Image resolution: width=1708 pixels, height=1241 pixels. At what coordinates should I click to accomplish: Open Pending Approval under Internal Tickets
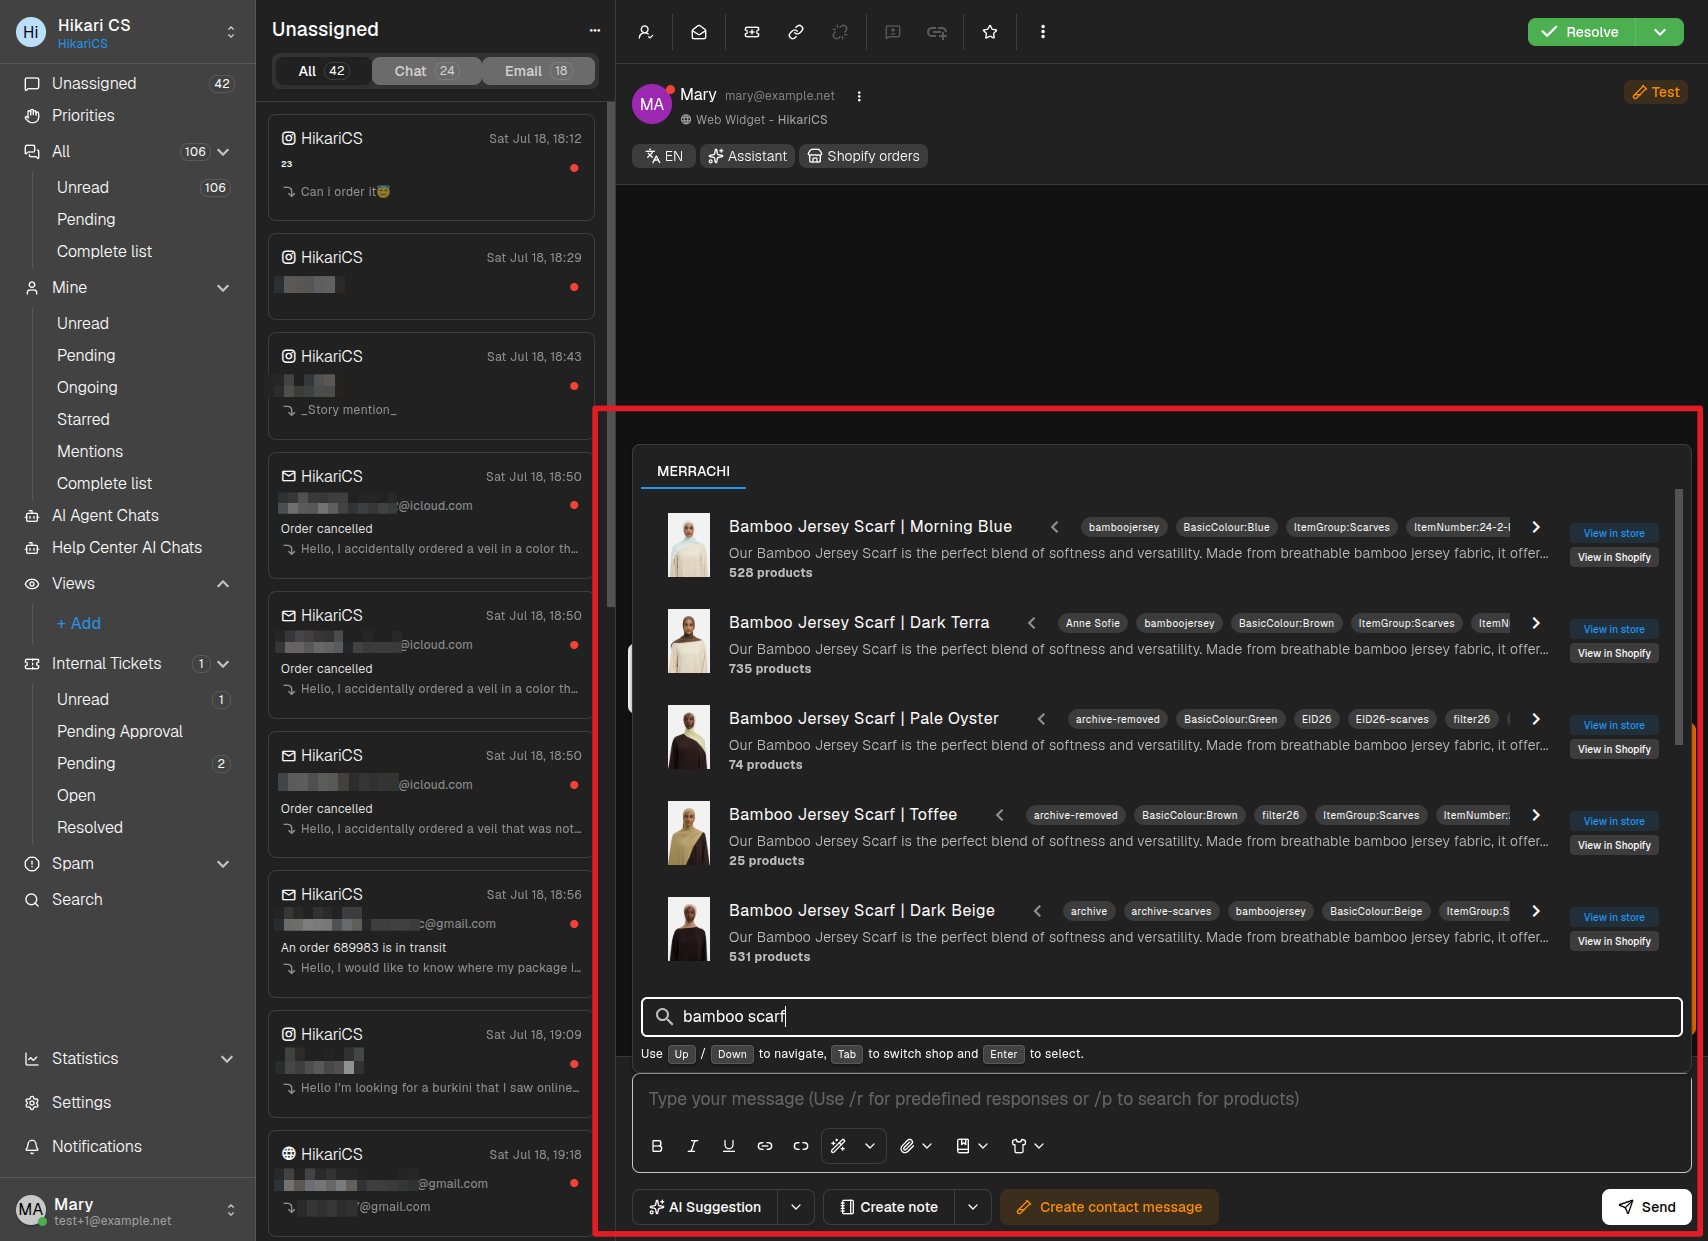point(120,731)
